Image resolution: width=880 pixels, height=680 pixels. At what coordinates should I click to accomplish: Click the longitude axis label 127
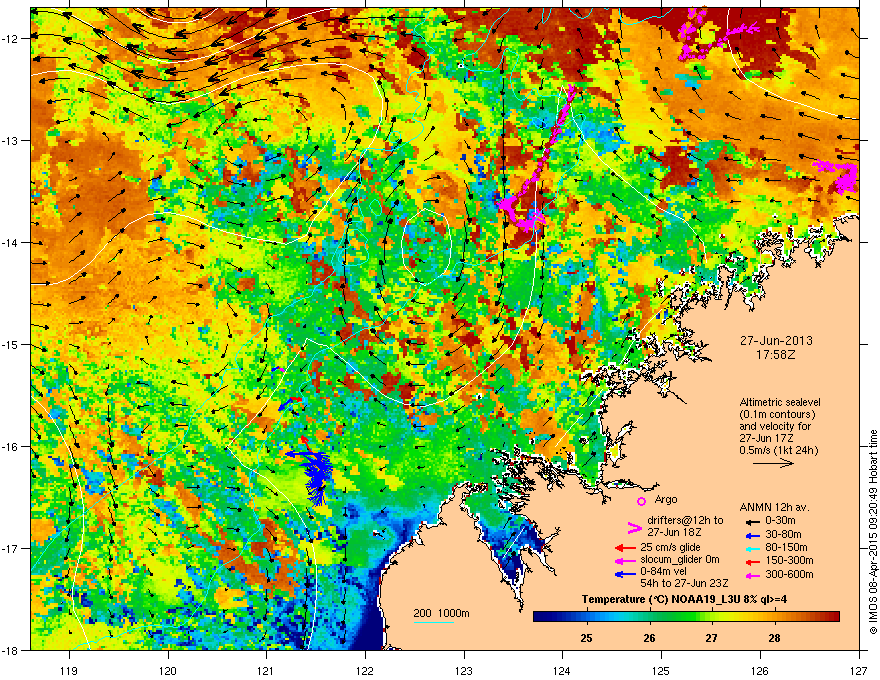[859, 670]
